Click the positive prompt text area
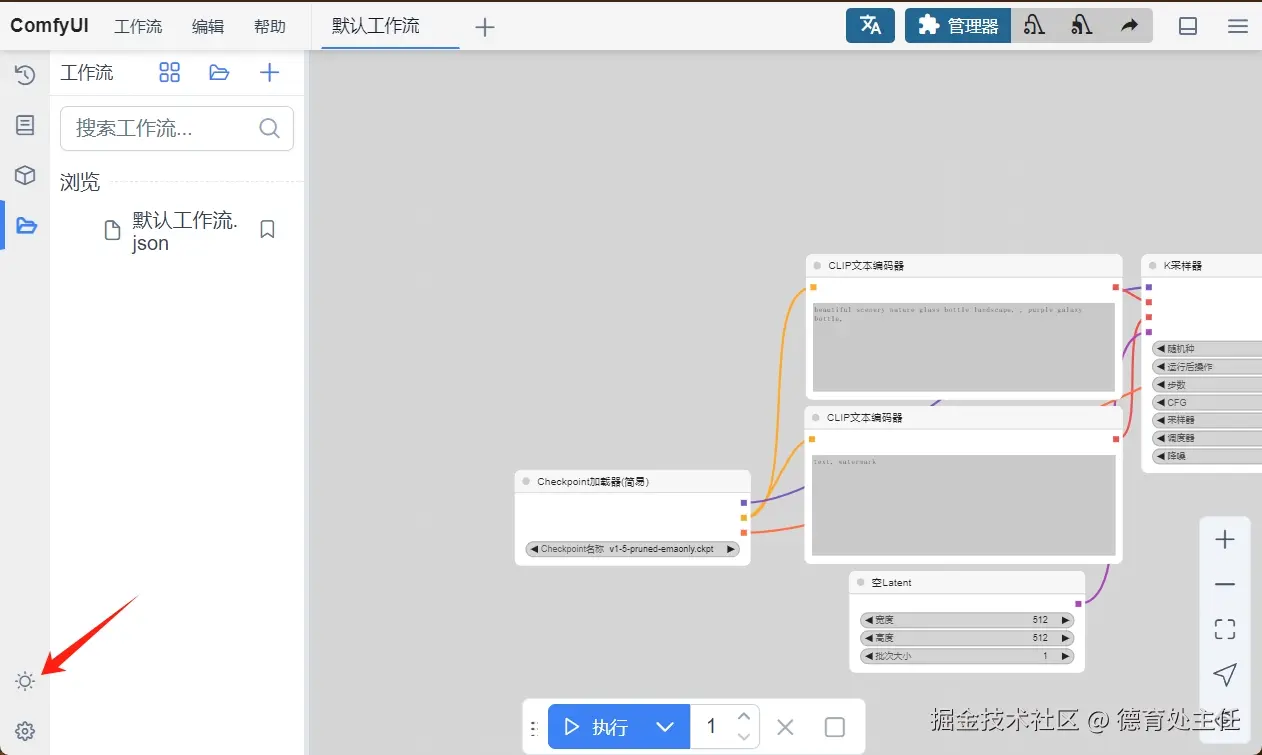Viewport: 1262px width, 755px height. (964, 347)
